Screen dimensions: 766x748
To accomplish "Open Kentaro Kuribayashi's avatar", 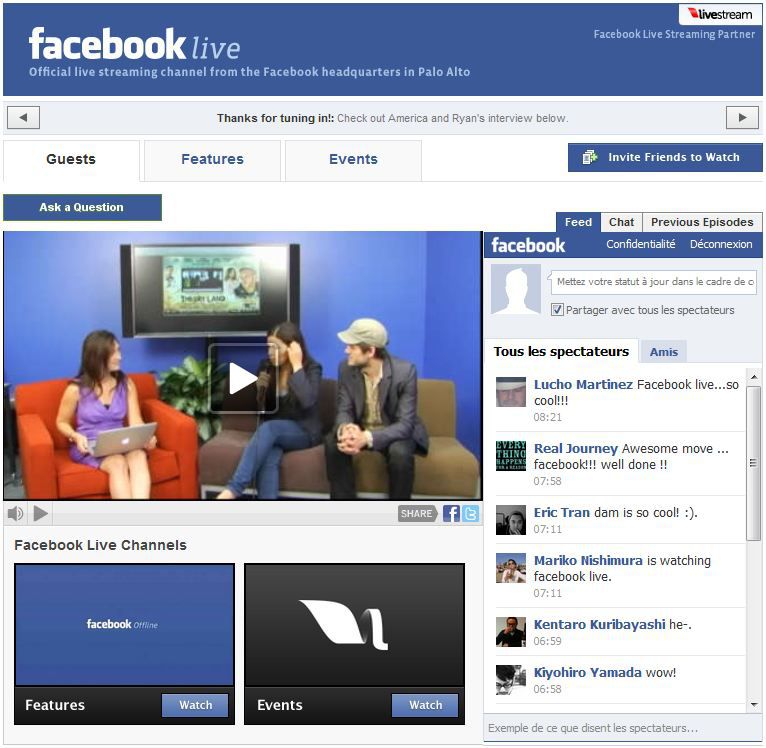I will (x=511, y=632).
